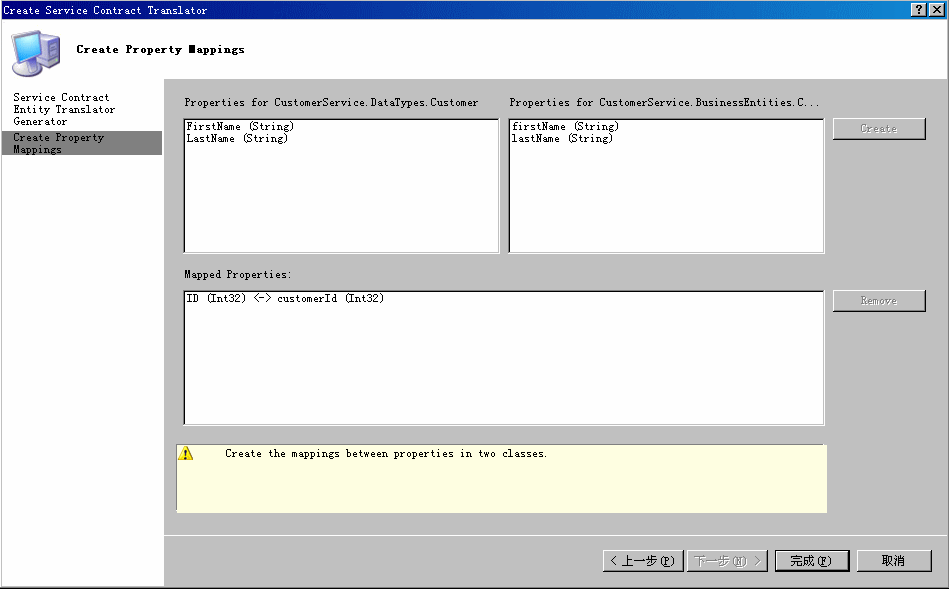Select firstName (String) in BusinessEntities list
This screenshot has height=589, width=949.
coord(565,127)
